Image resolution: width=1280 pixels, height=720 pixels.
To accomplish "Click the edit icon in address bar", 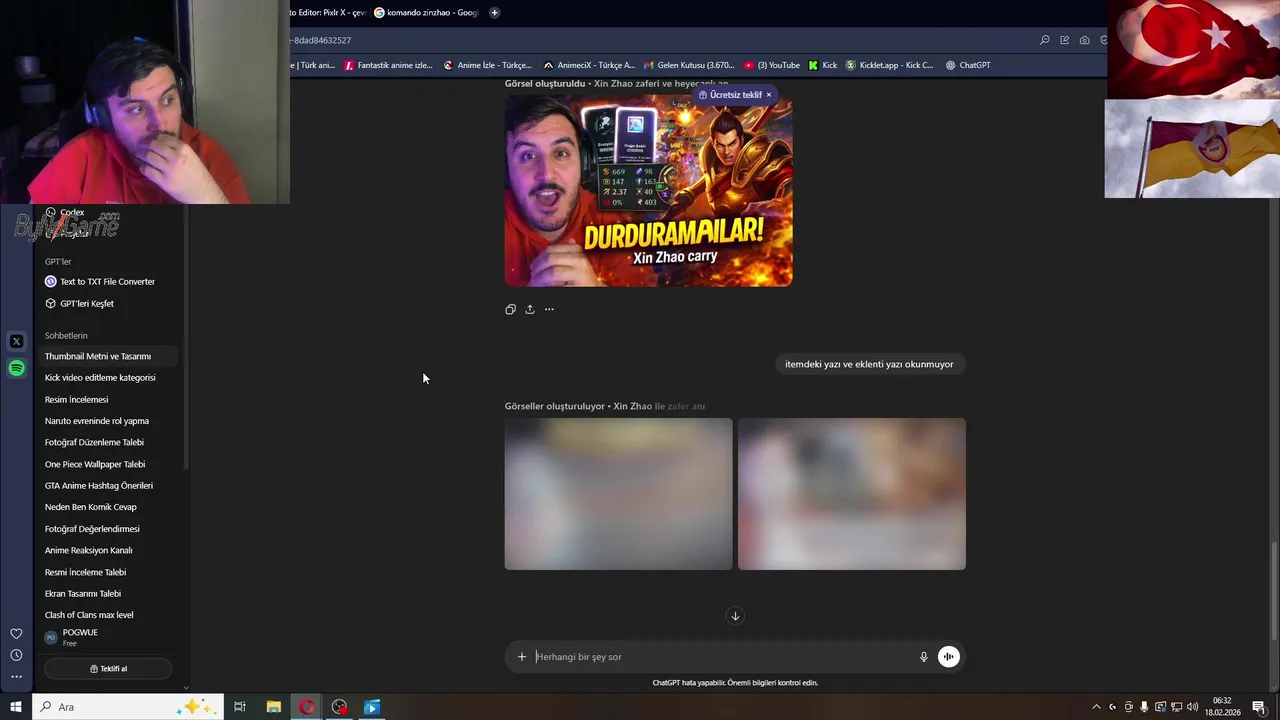I will (x=1065, y=40).
